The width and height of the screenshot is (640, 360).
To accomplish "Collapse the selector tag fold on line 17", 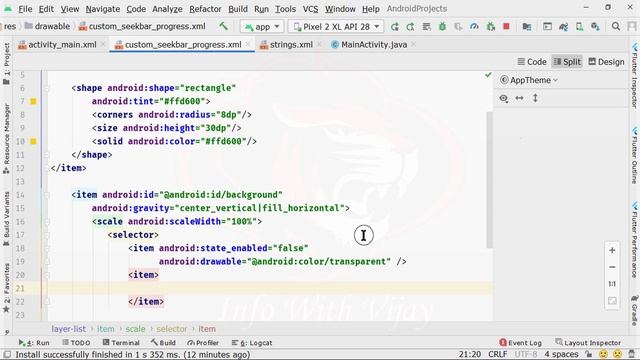I will [x=47, y=235].
